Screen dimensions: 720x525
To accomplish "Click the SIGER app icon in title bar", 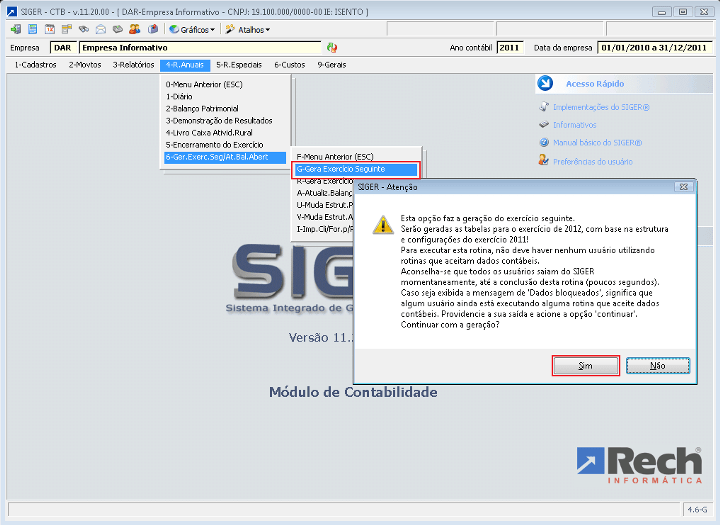I will [11, 11].
